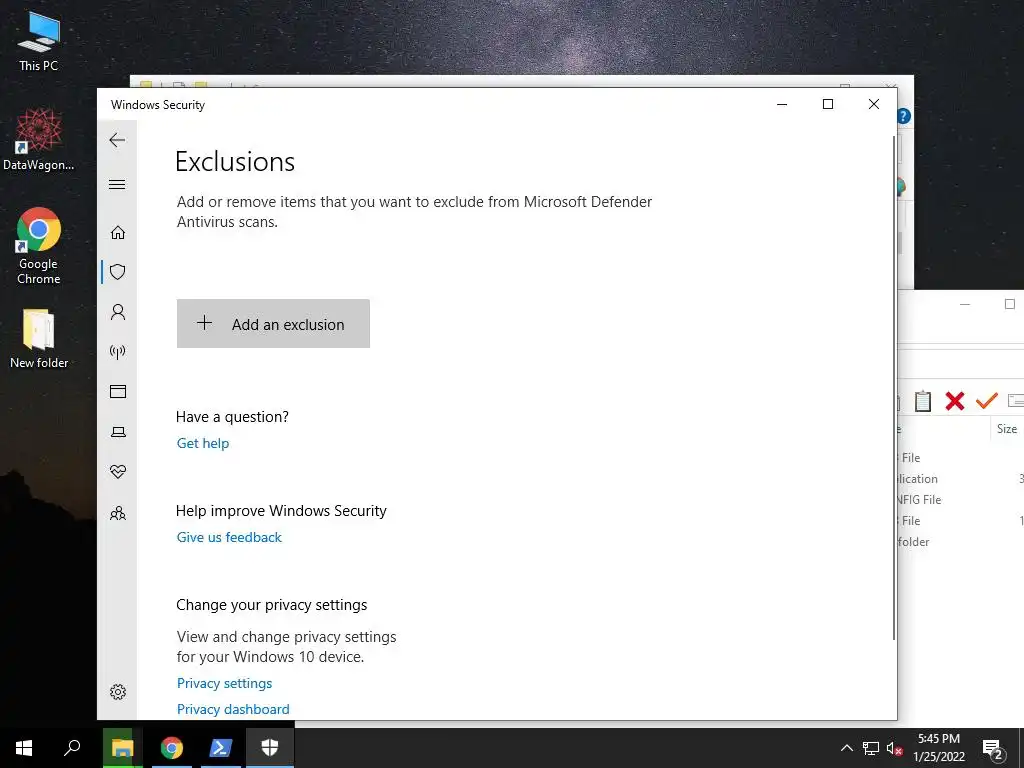Open the Home section in the sidebar

point(118,232)
